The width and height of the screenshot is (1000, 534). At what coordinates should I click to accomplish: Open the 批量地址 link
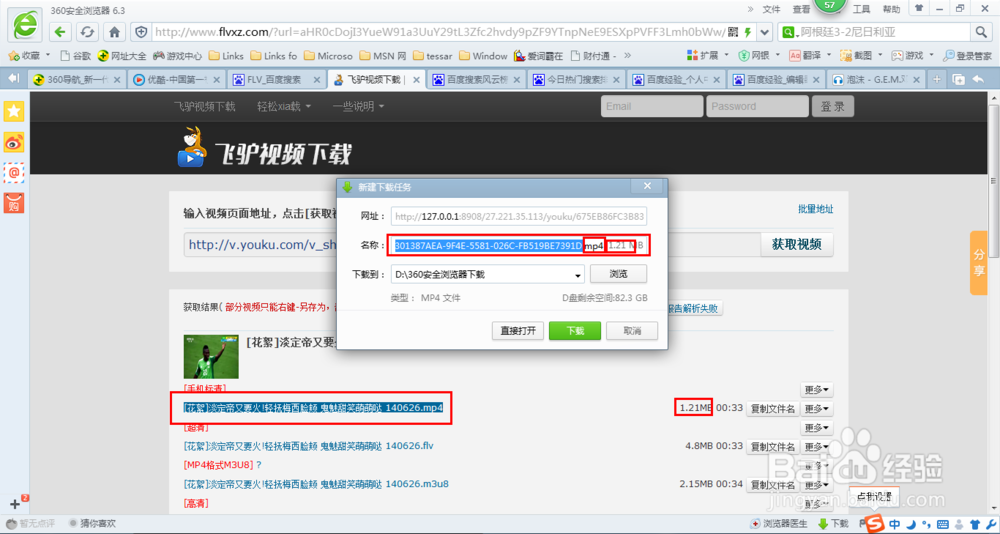point(816,209)
